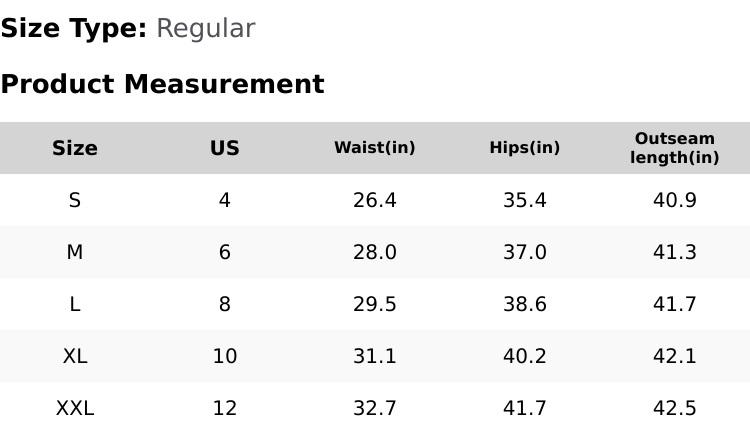Image resolution: width=750 pixels, height=434 pixels.
Task: Select the size S cell
Action: click(75, 200)
